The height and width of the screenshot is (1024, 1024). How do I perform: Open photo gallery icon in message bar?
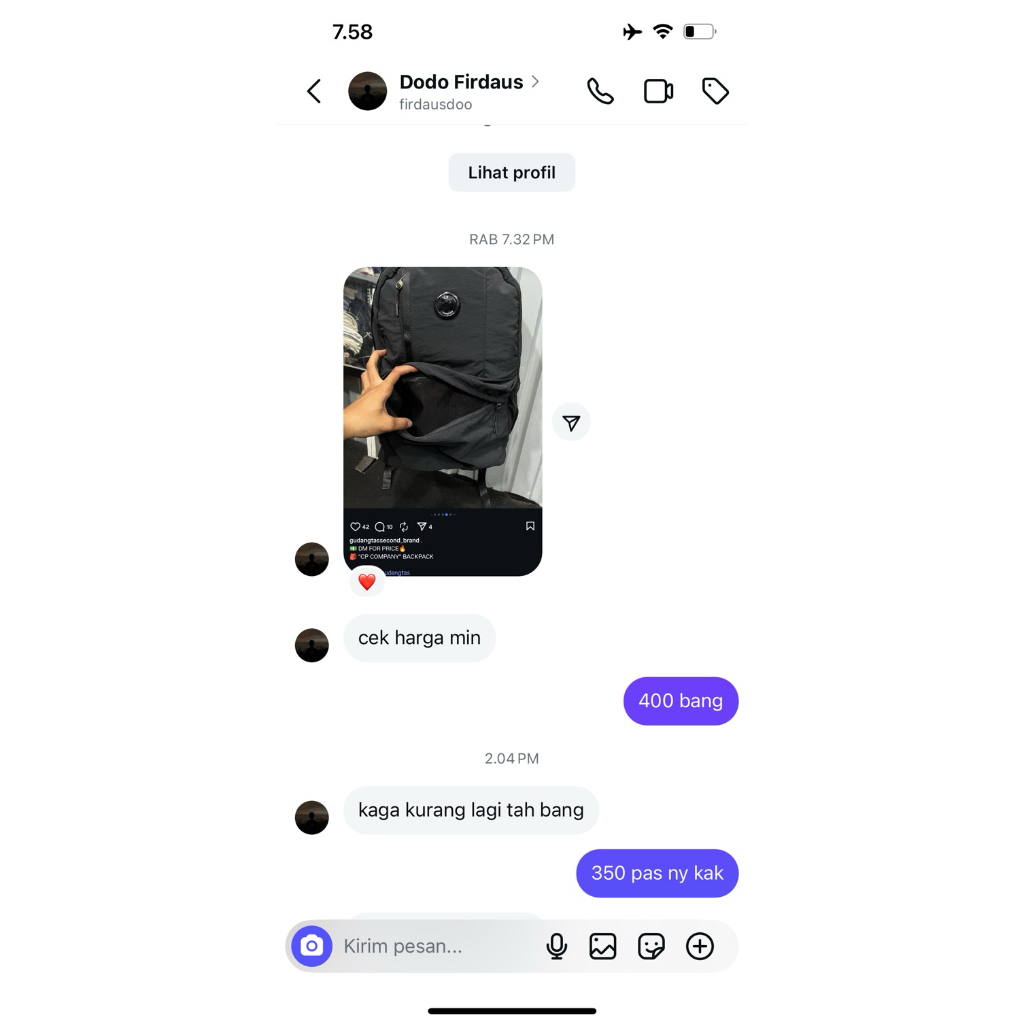tap(603, 946)
